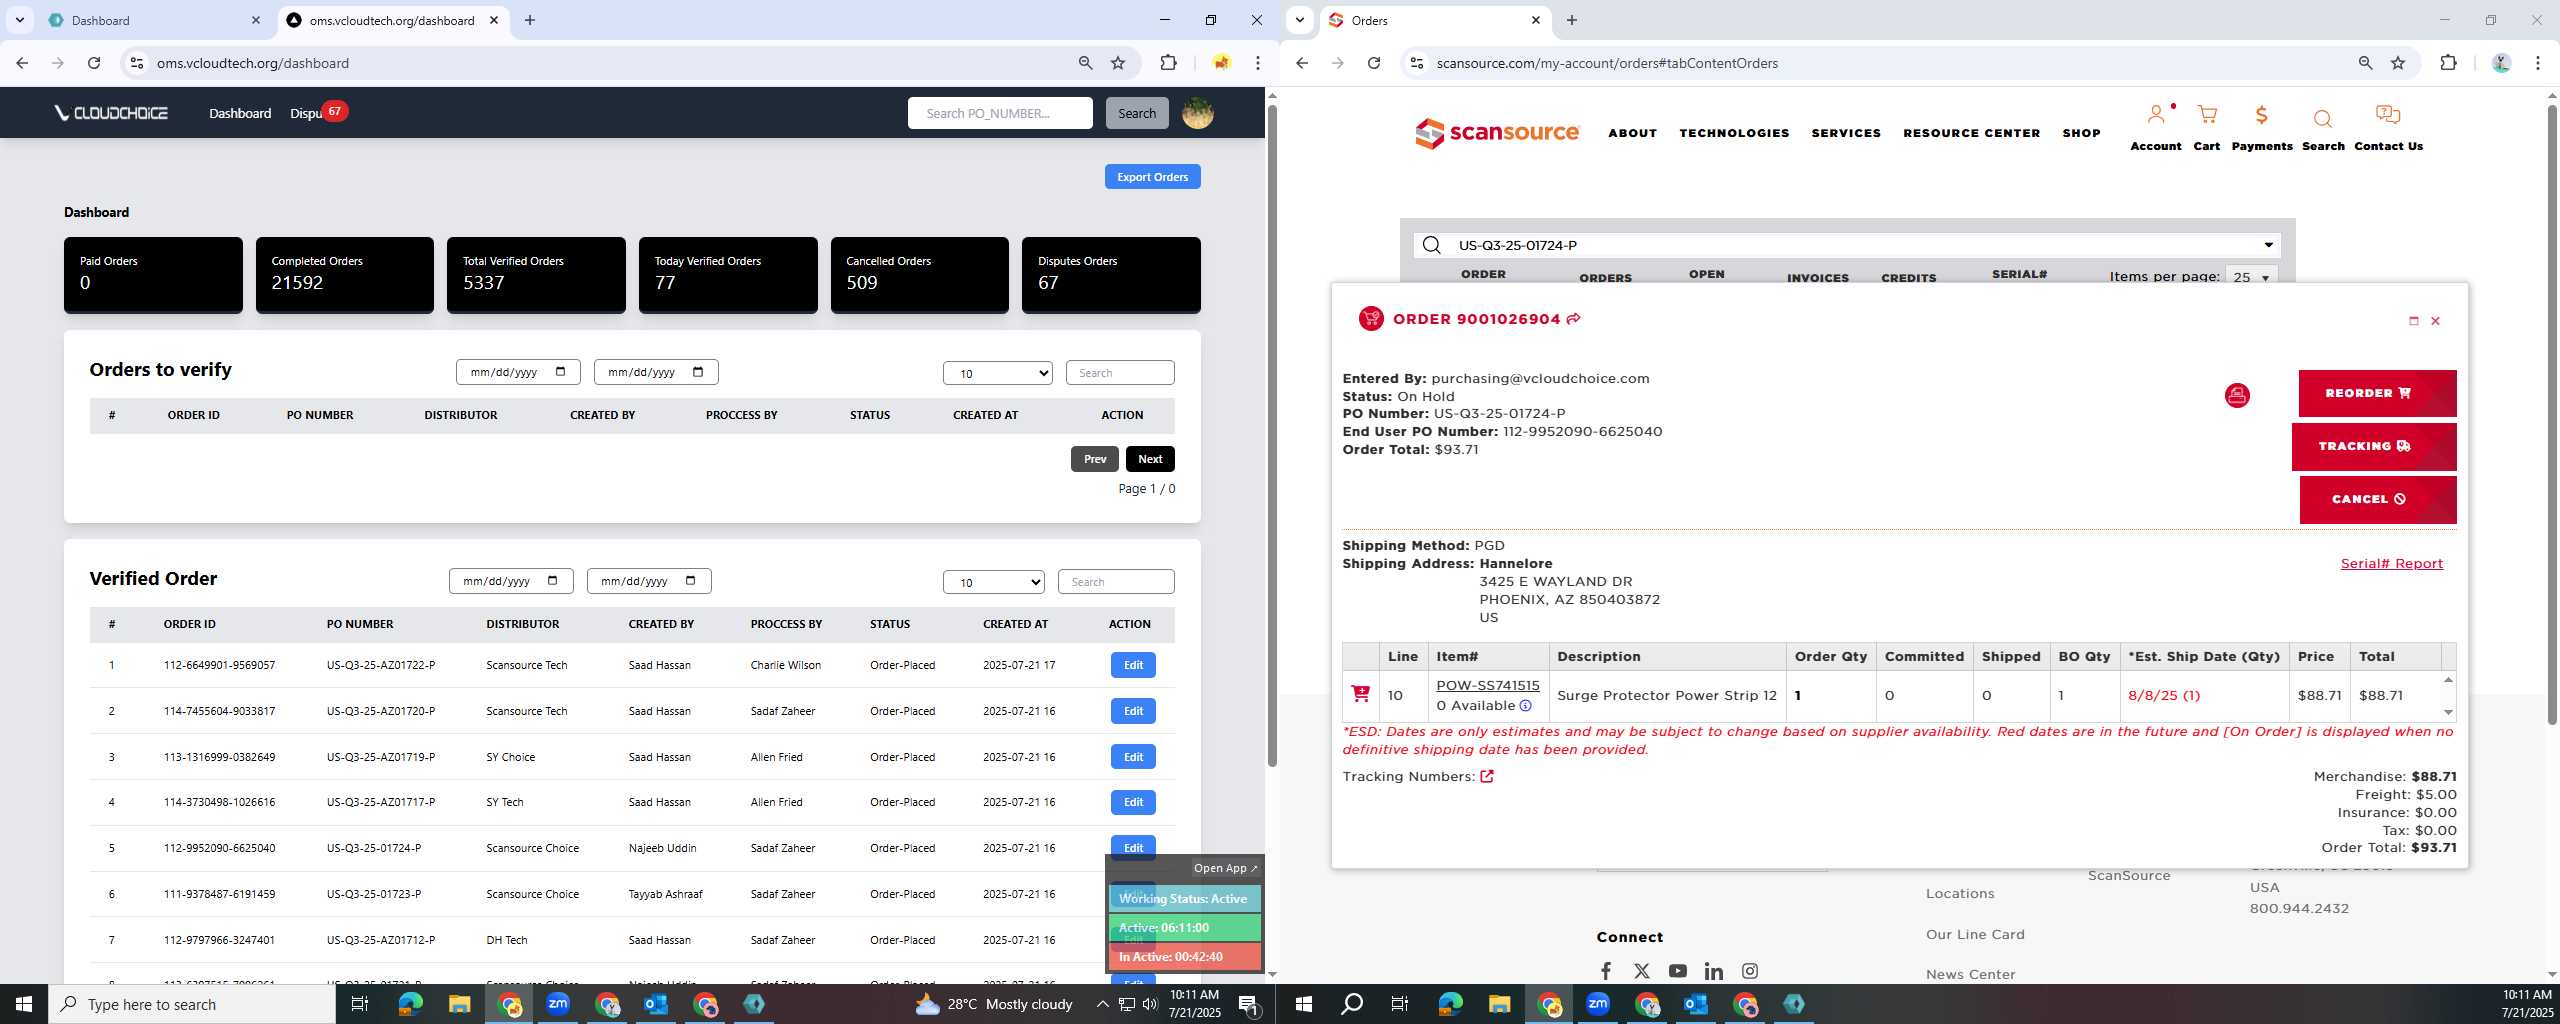The width and height of the screenshot is (2560, 1024).
Task: Open Outlook from the right taskbar
Action: [1696, 1004]
